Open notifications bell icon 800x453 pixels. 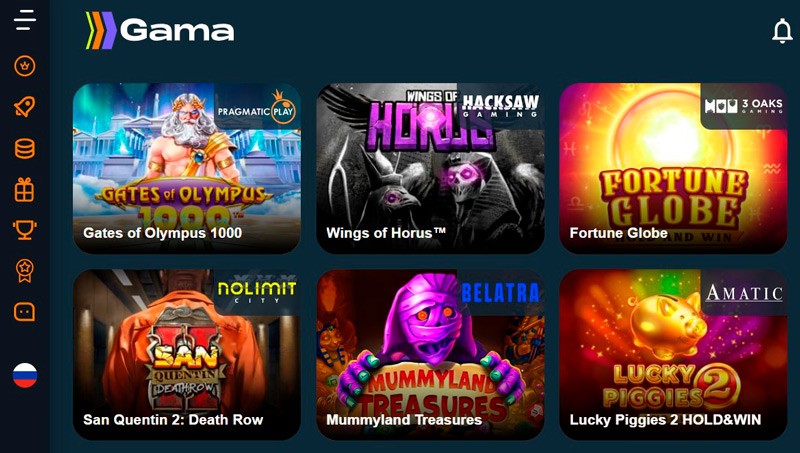click(x=782, y=31)
